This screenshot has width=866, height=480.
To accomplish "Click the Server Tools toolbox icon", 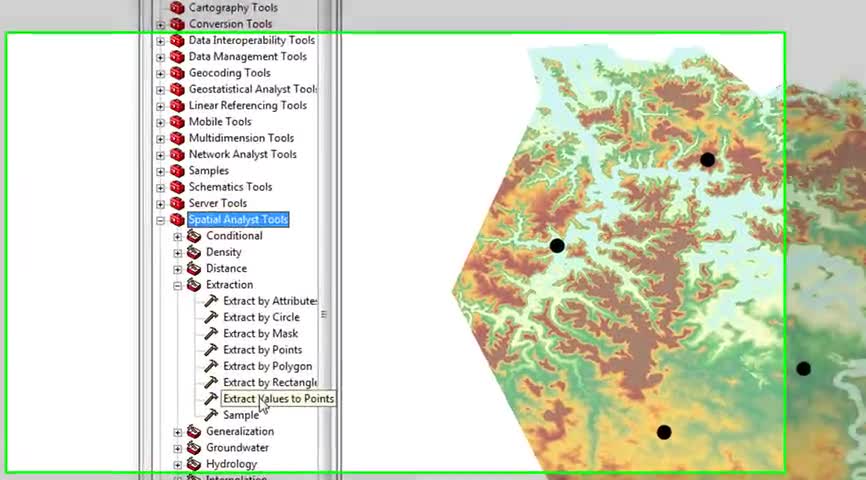I will (177, 203).
